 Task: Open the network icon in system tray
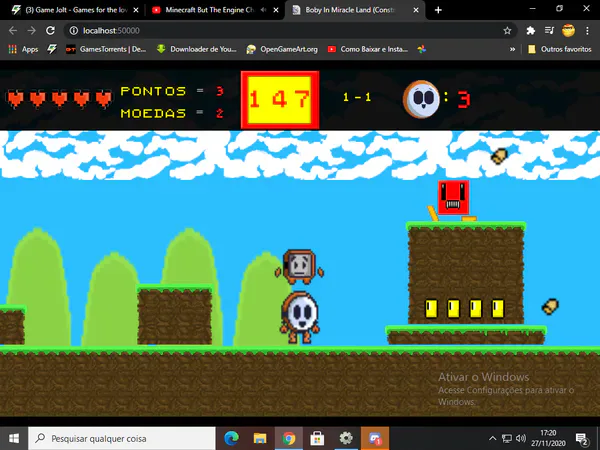[507, 438]
